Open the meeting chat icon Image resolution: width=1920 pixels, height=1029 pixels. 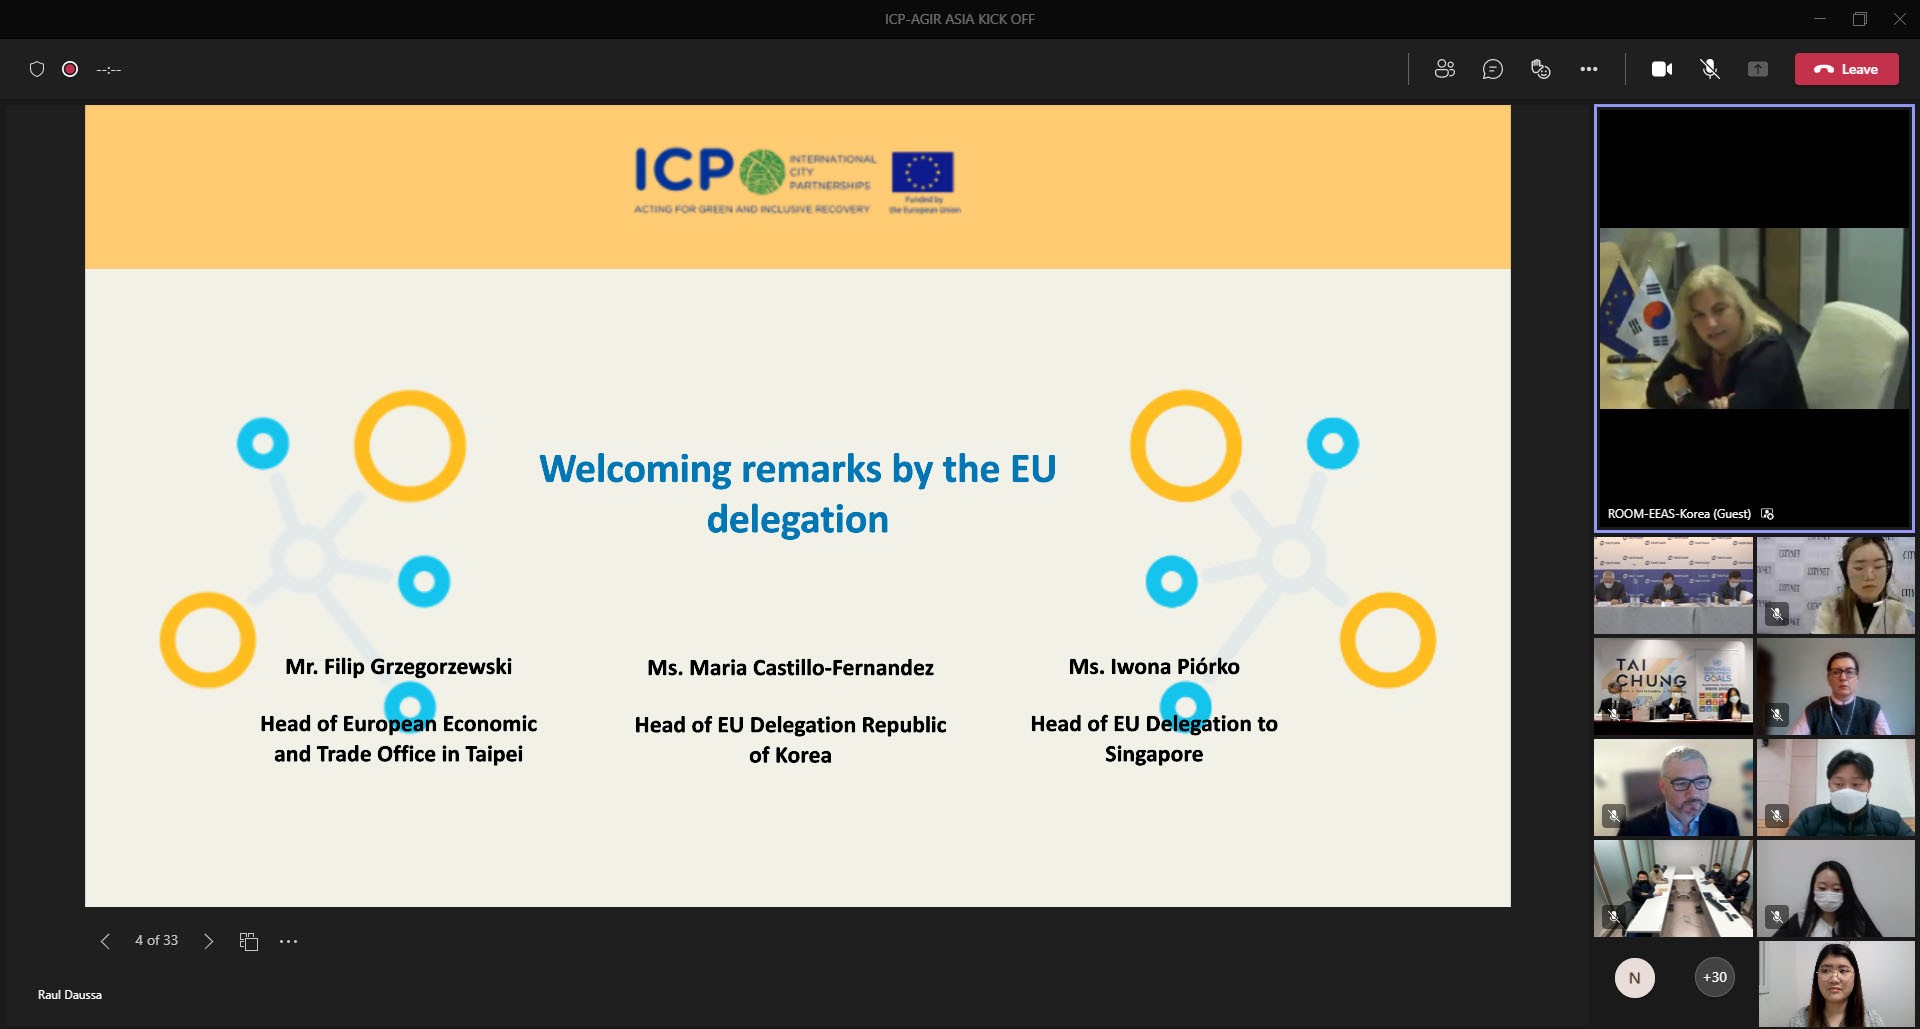1492,69
